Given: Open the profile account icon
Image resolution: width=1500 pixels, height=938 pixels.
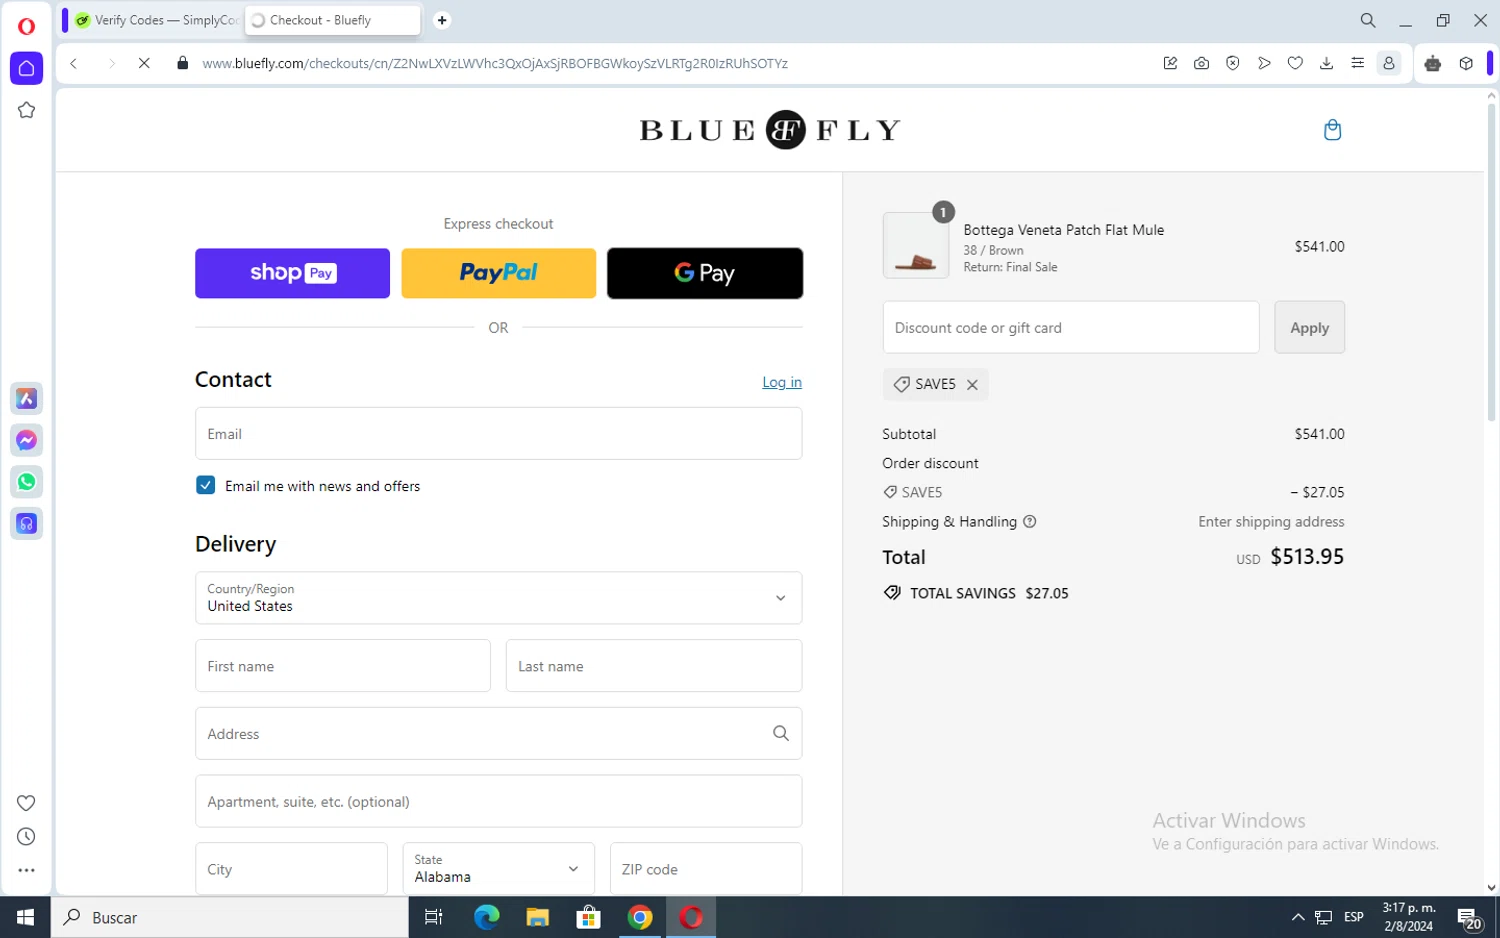Looking at the screenshot, I should point(1389,63).
